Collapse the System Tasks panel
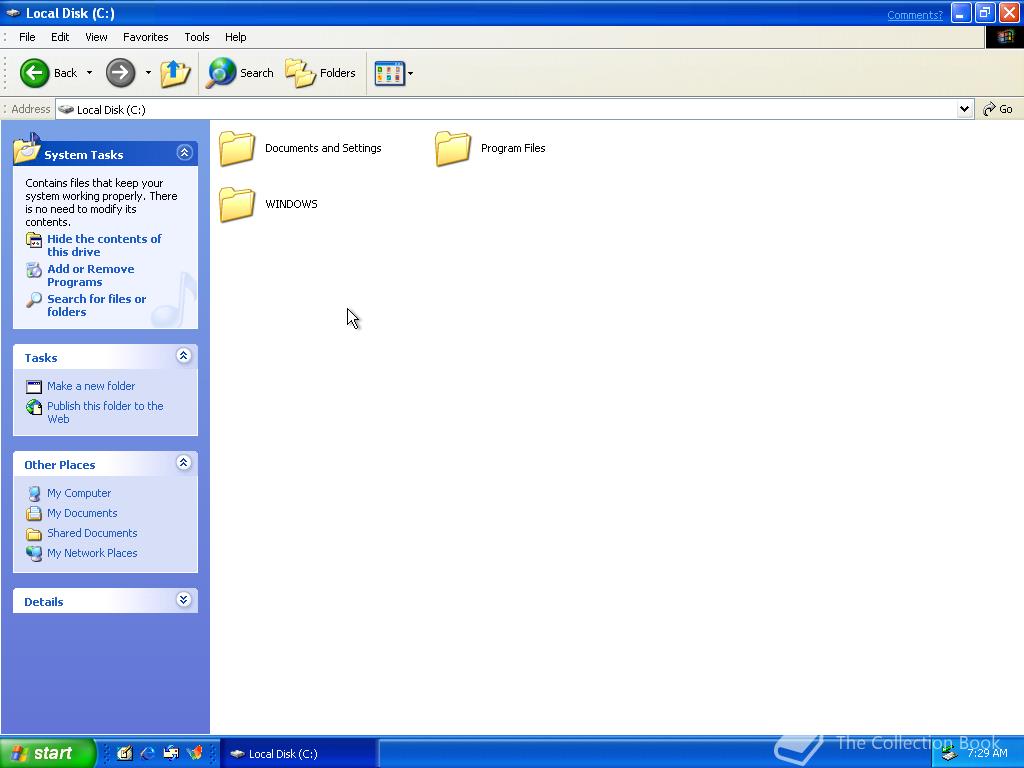The width and height of the screenshot is (1024, 768). [x=184, y=153]
